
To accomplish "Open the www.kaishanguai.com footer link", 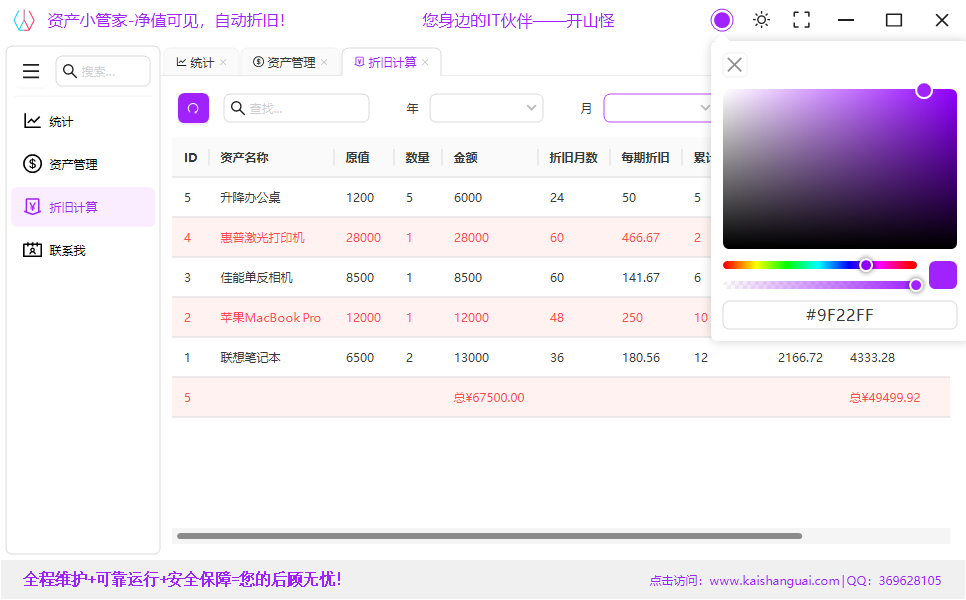I will tap(774, 580).
